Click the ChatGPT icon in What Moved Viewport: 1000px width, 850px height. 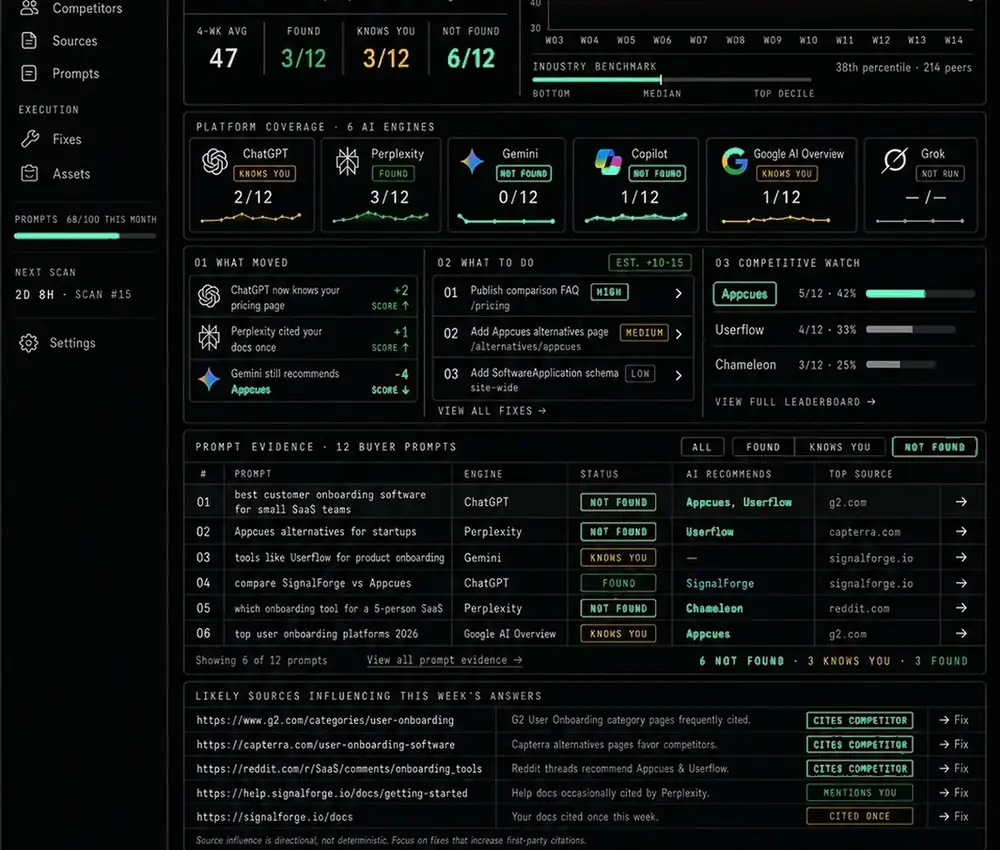click(209, 297)
